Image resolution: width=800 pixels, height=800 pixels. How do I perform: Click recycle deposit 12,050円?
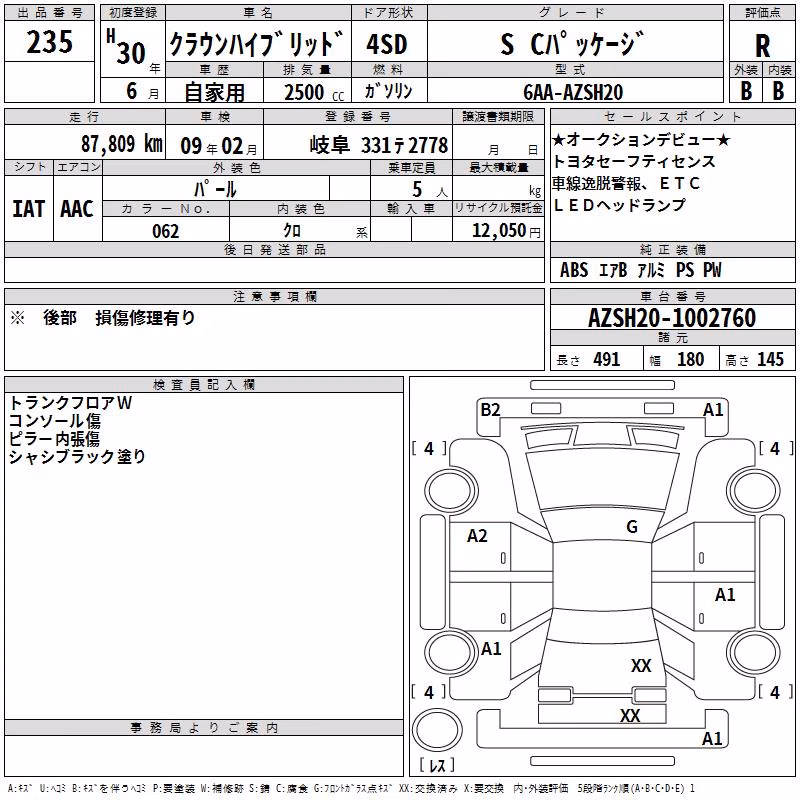click(x=506, y=231)
